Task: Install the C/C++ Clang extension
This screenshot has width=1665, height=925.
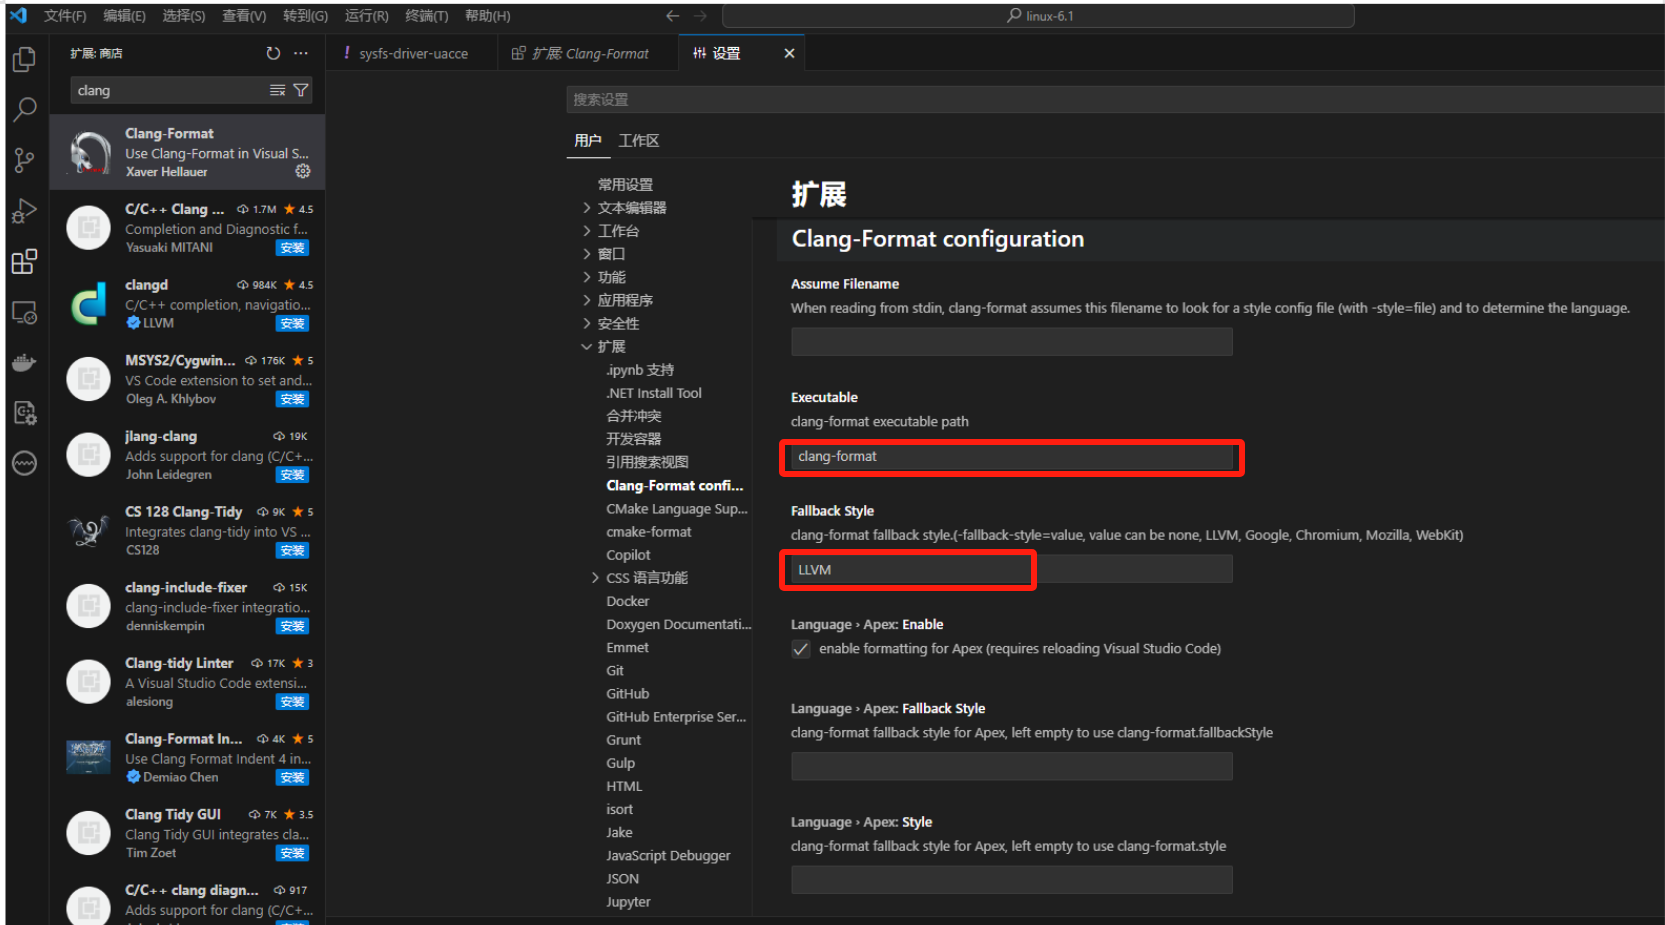Action: (x=293, y=248)
